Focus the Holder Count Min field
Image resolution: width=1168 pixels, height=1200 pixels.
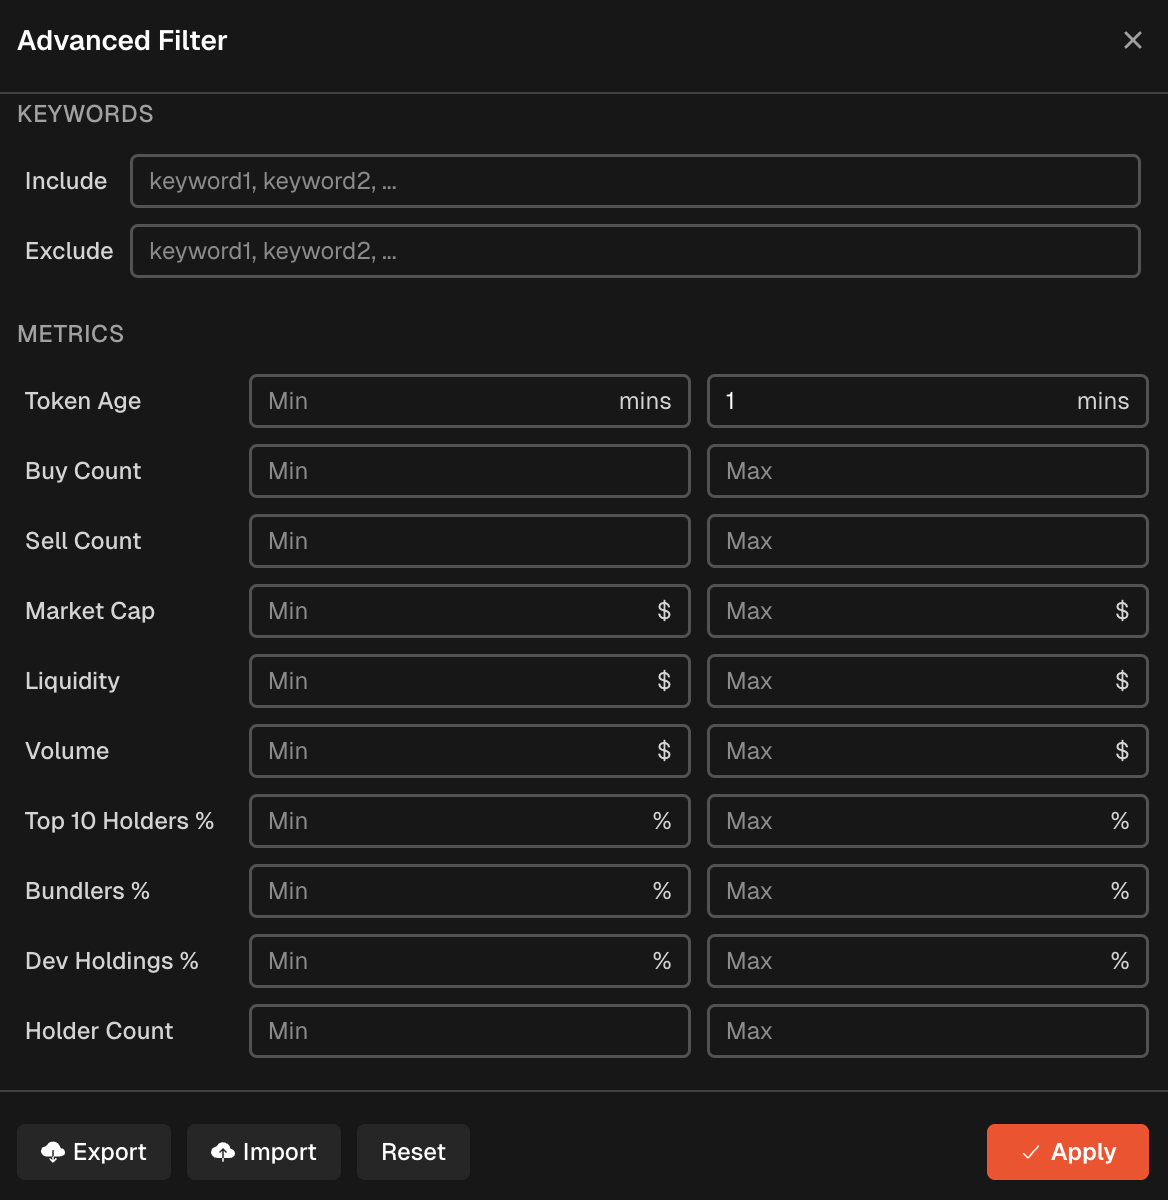coord(470,1031)
